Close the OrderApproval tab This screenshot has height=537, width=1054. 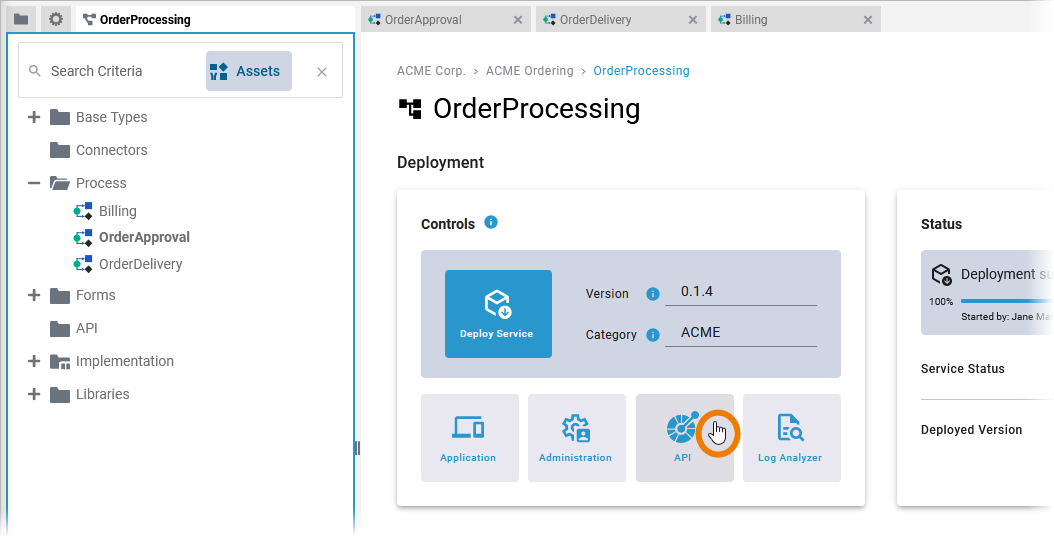pos(517,20)
